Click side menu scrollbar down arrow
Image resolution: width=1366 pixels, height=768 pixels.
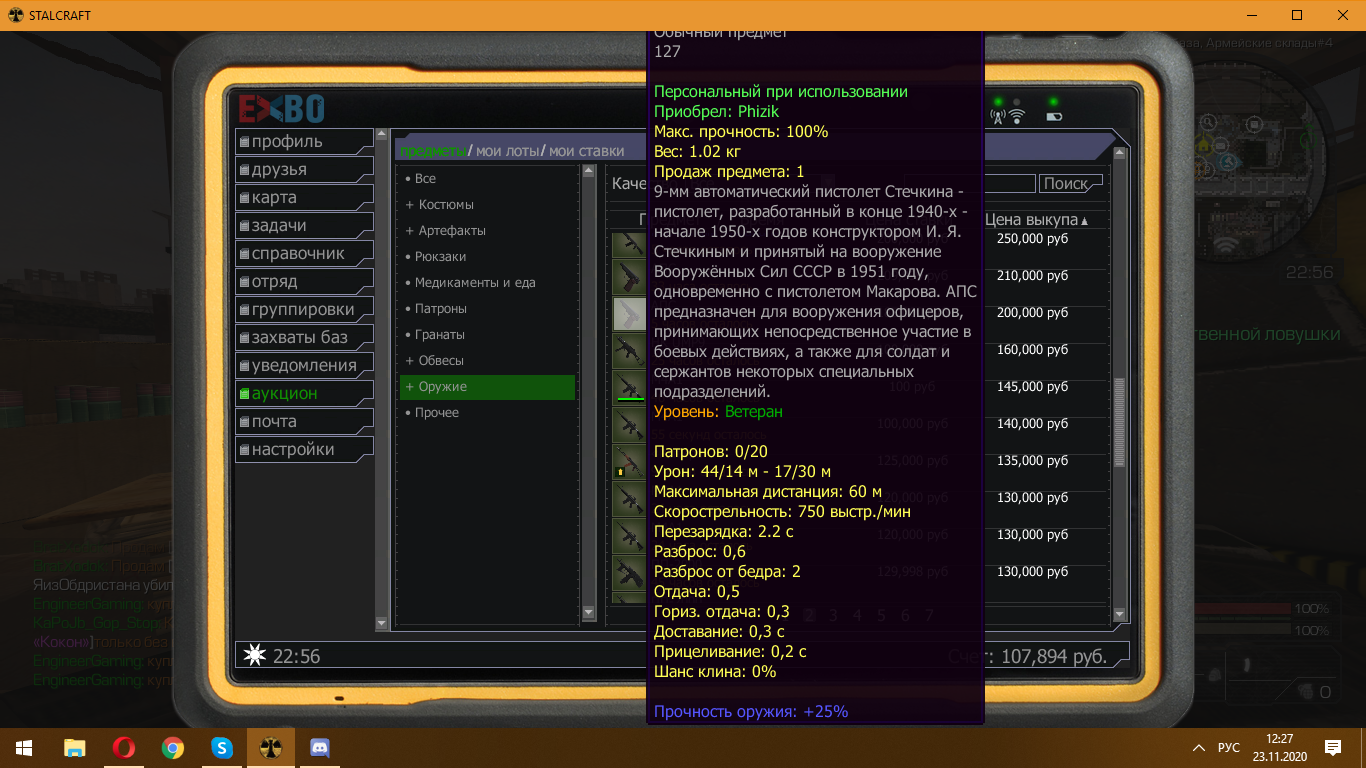(381, 623)
